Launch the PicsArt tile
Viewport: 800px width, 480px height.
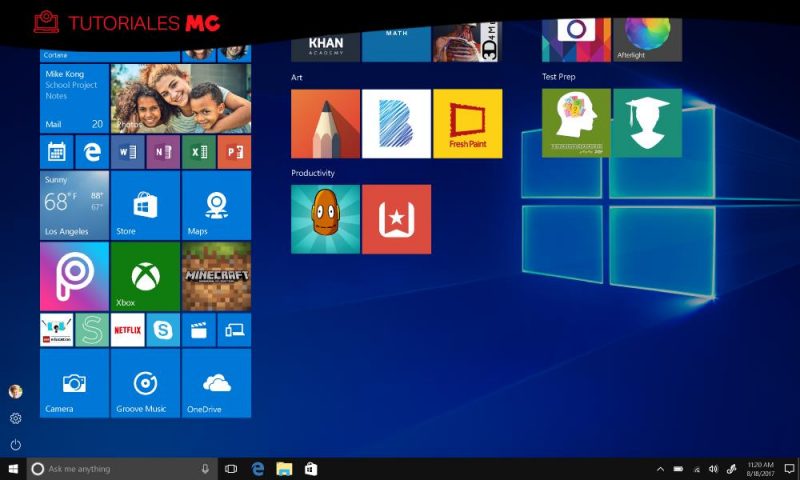click(74, 276)
